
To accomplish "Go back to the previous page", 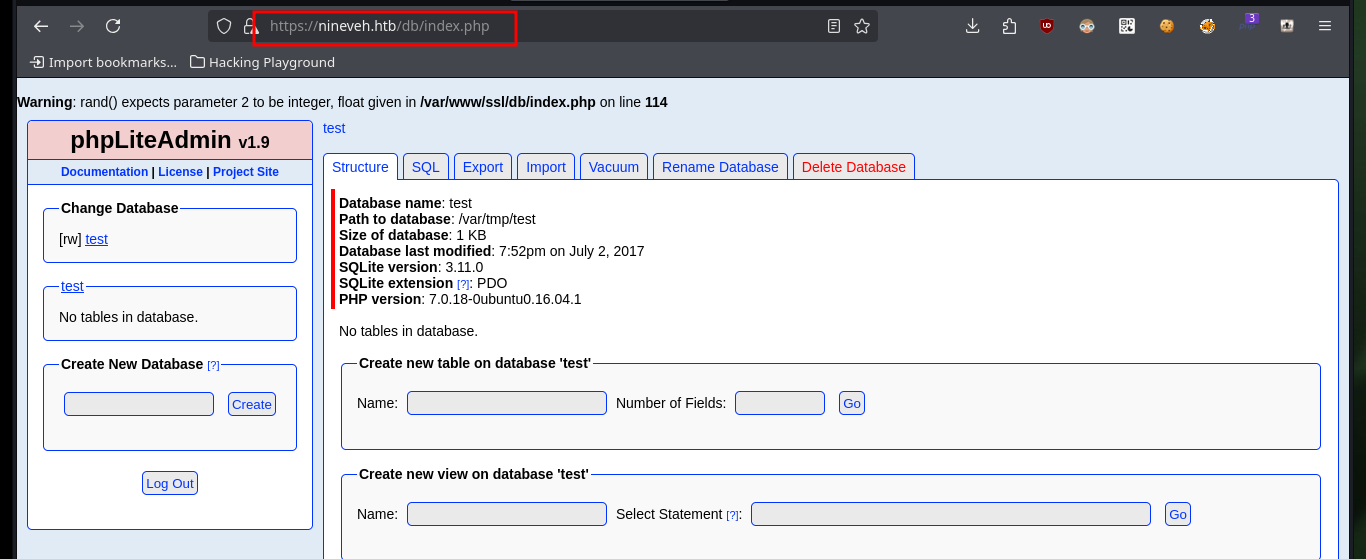I will coord(41,26).
